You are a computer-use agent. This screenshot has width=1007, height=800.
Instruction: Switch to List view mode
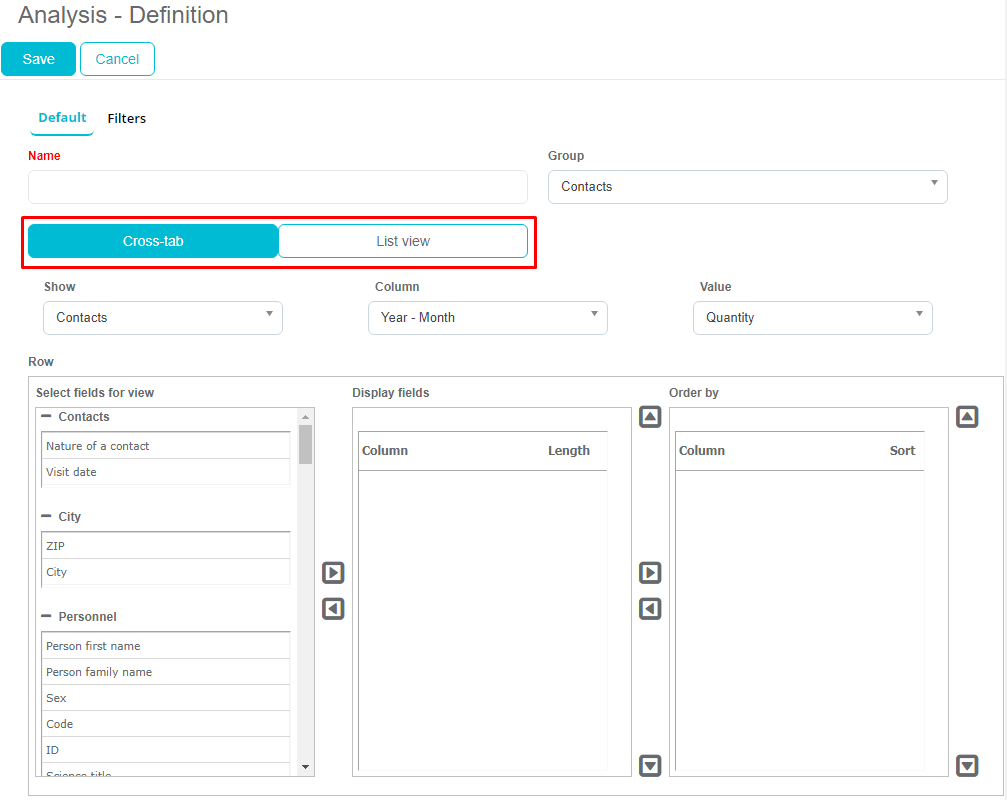point(403,241)
